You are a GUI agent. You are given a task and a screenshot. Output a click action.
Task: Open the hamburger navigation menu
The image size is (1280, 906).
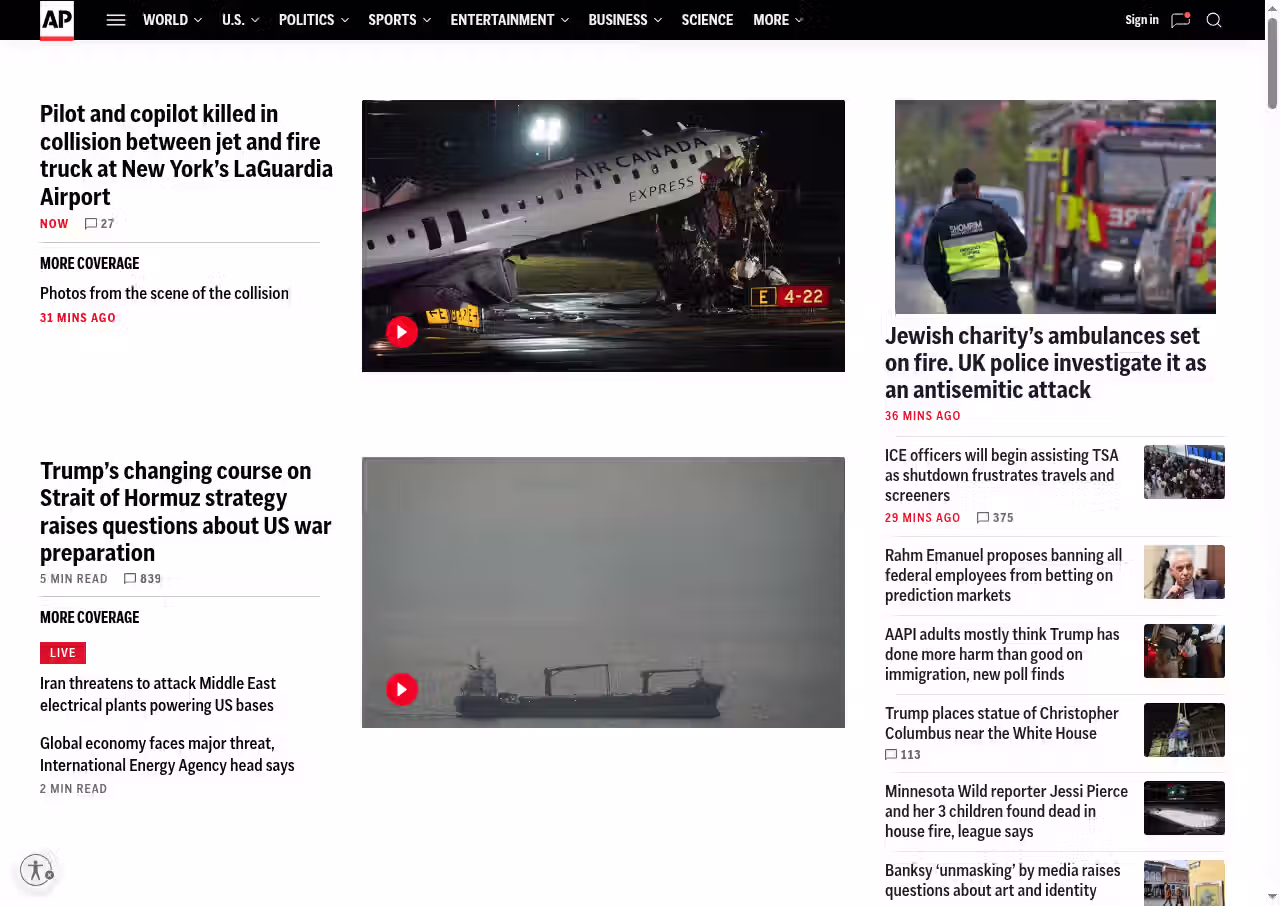(x=116, y=20)
